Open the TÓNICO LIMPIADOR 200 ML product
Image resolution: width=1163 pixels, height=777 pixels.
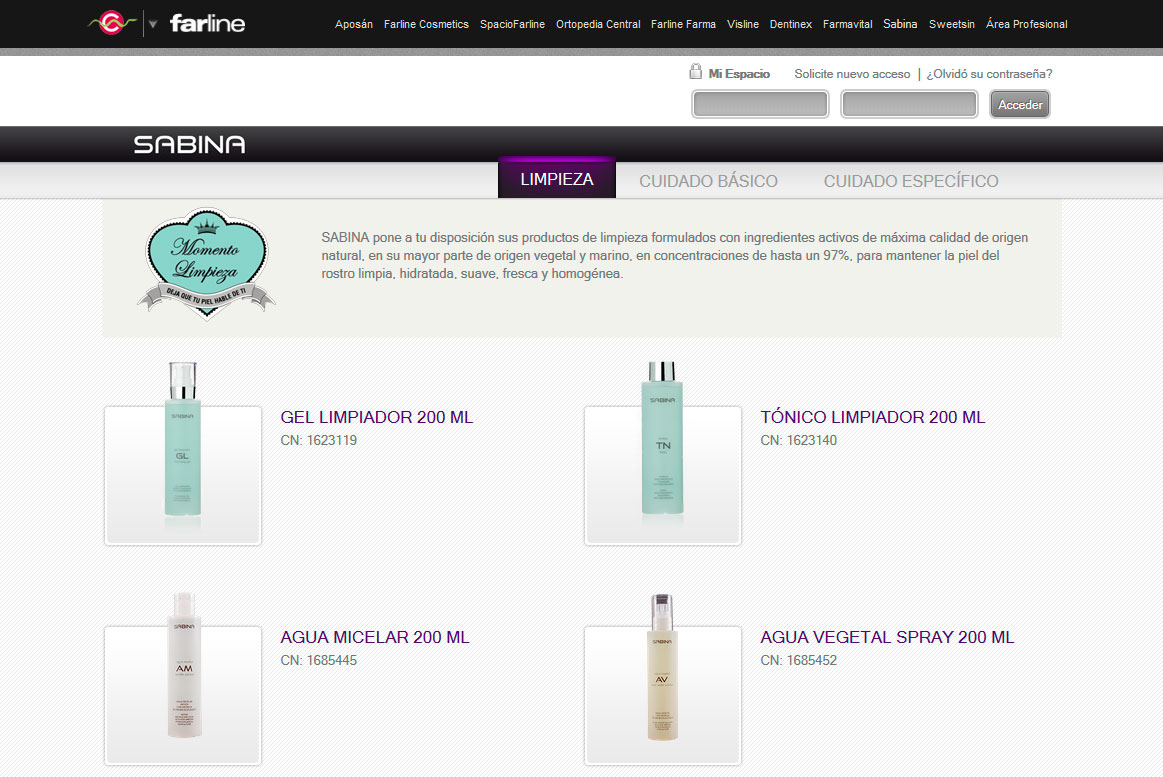pyautogui.click(x=872, y=417)
